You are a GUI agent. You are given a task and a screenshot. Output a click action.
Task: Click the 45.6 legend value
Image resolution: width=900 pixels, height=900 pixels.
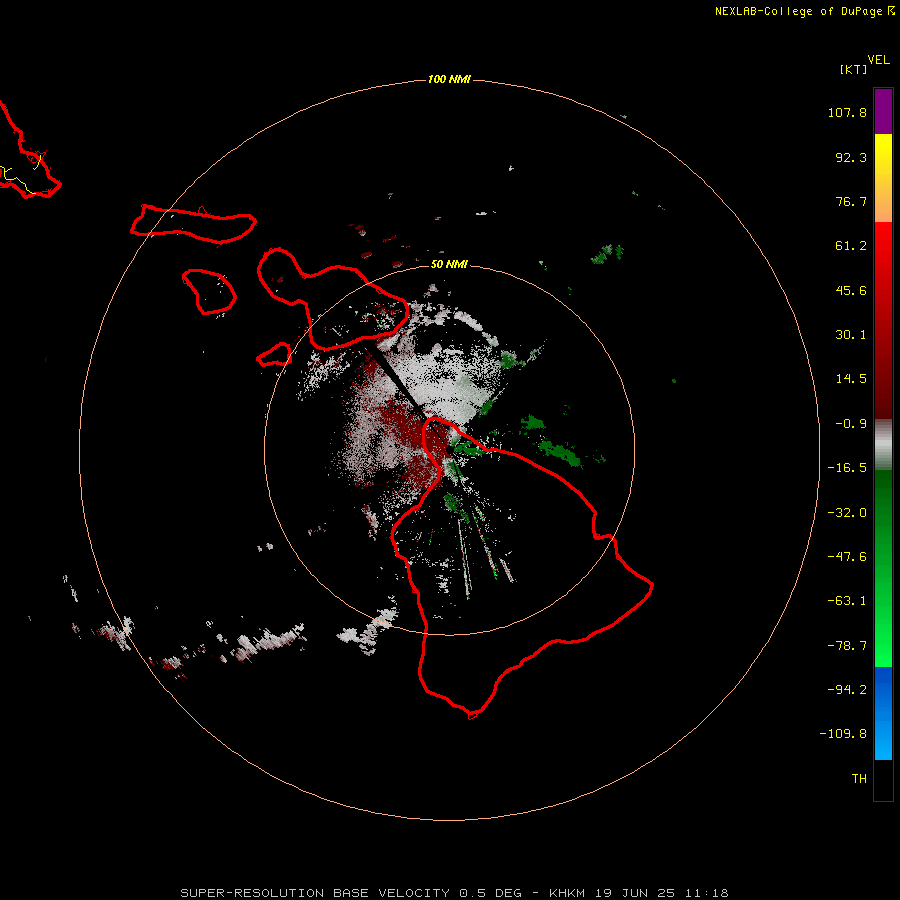pos(851,290)
